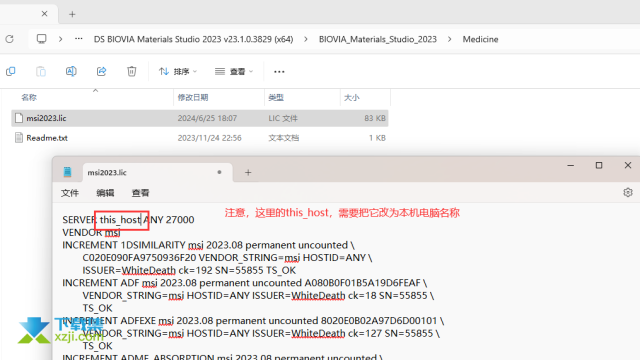Open the 文件 menu in Notepad
Screen dimensions: 640x360
pos(70,193)
